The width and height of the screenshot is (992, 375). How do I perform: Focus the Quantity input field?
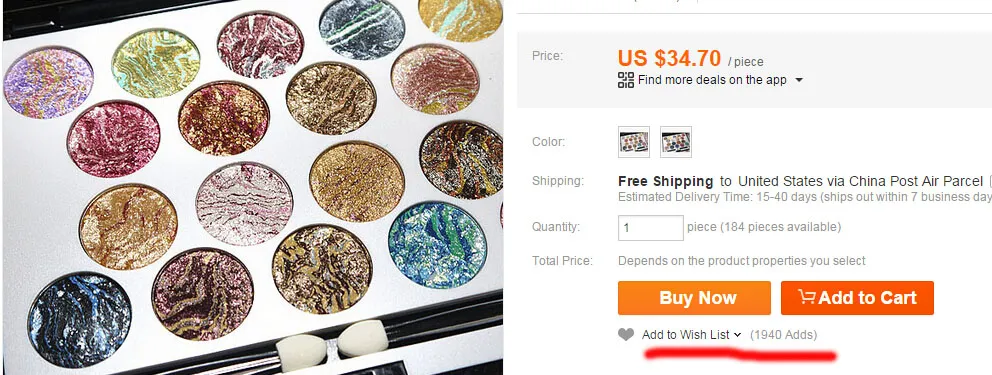click(650, 228)
